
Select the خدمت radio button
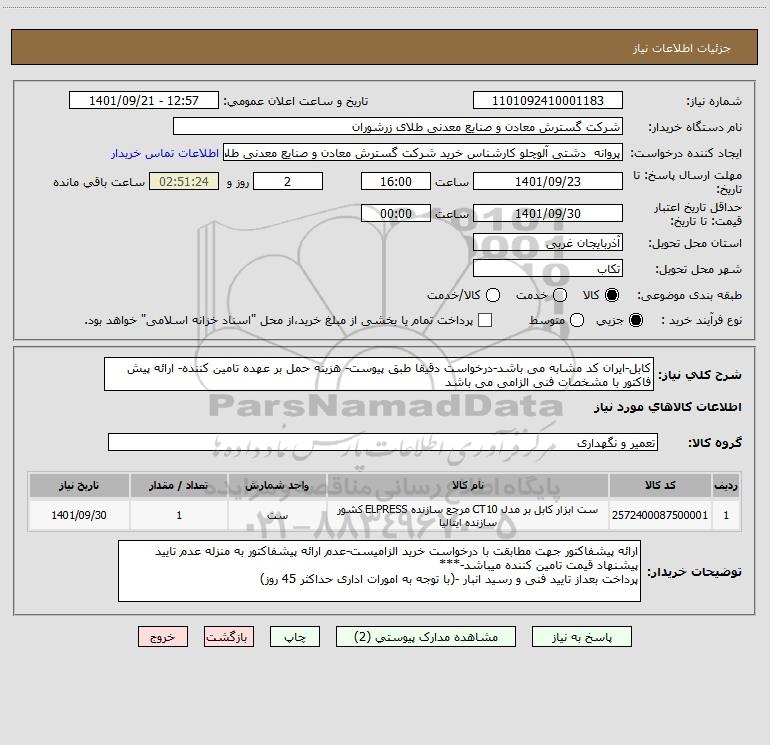[x=560, y=295]
